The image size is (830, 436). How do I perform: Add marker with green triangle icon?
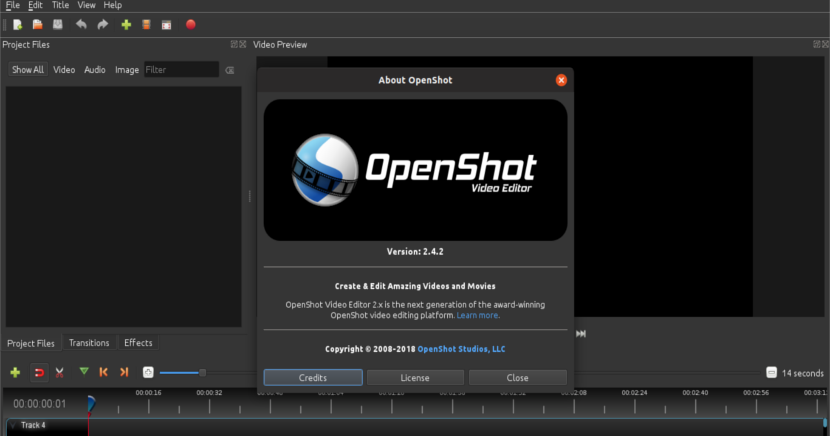tap(84, 372)
